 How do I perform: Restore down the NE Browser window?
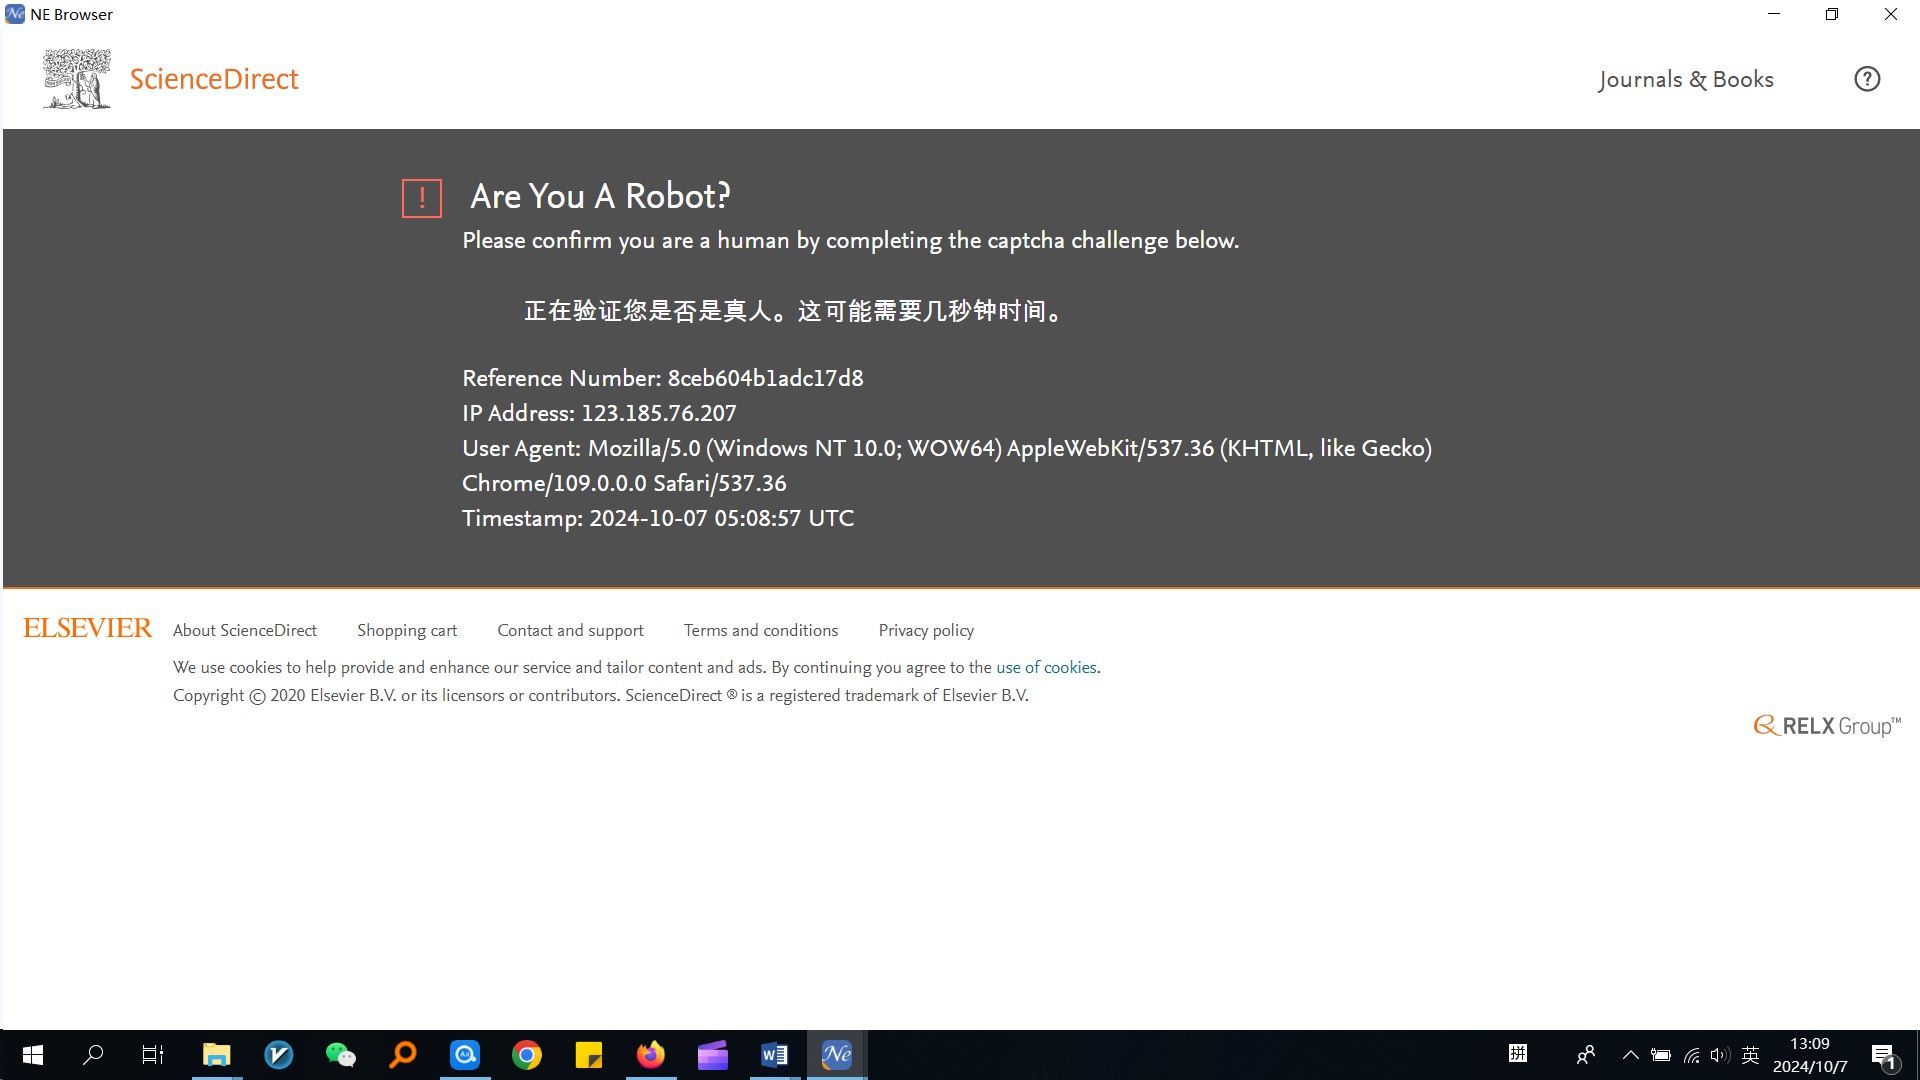[x=1832, y=14]
